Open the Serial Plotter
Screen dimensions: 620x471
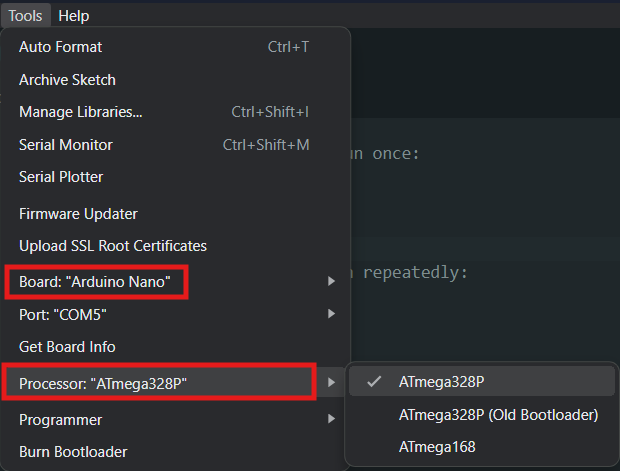tap(61, 177)
